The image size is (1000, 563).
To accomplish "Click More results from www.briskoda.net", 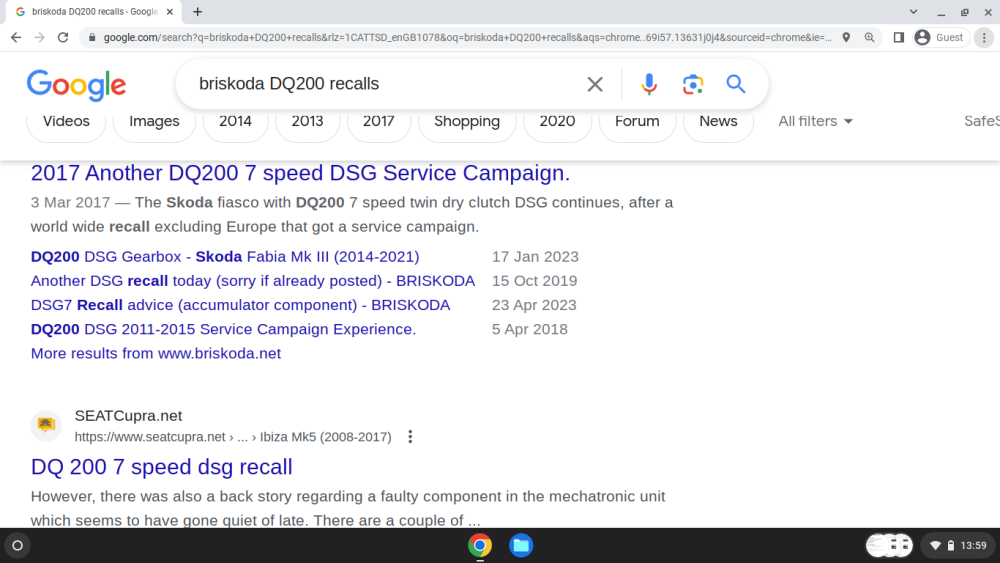I will (156, 353).
